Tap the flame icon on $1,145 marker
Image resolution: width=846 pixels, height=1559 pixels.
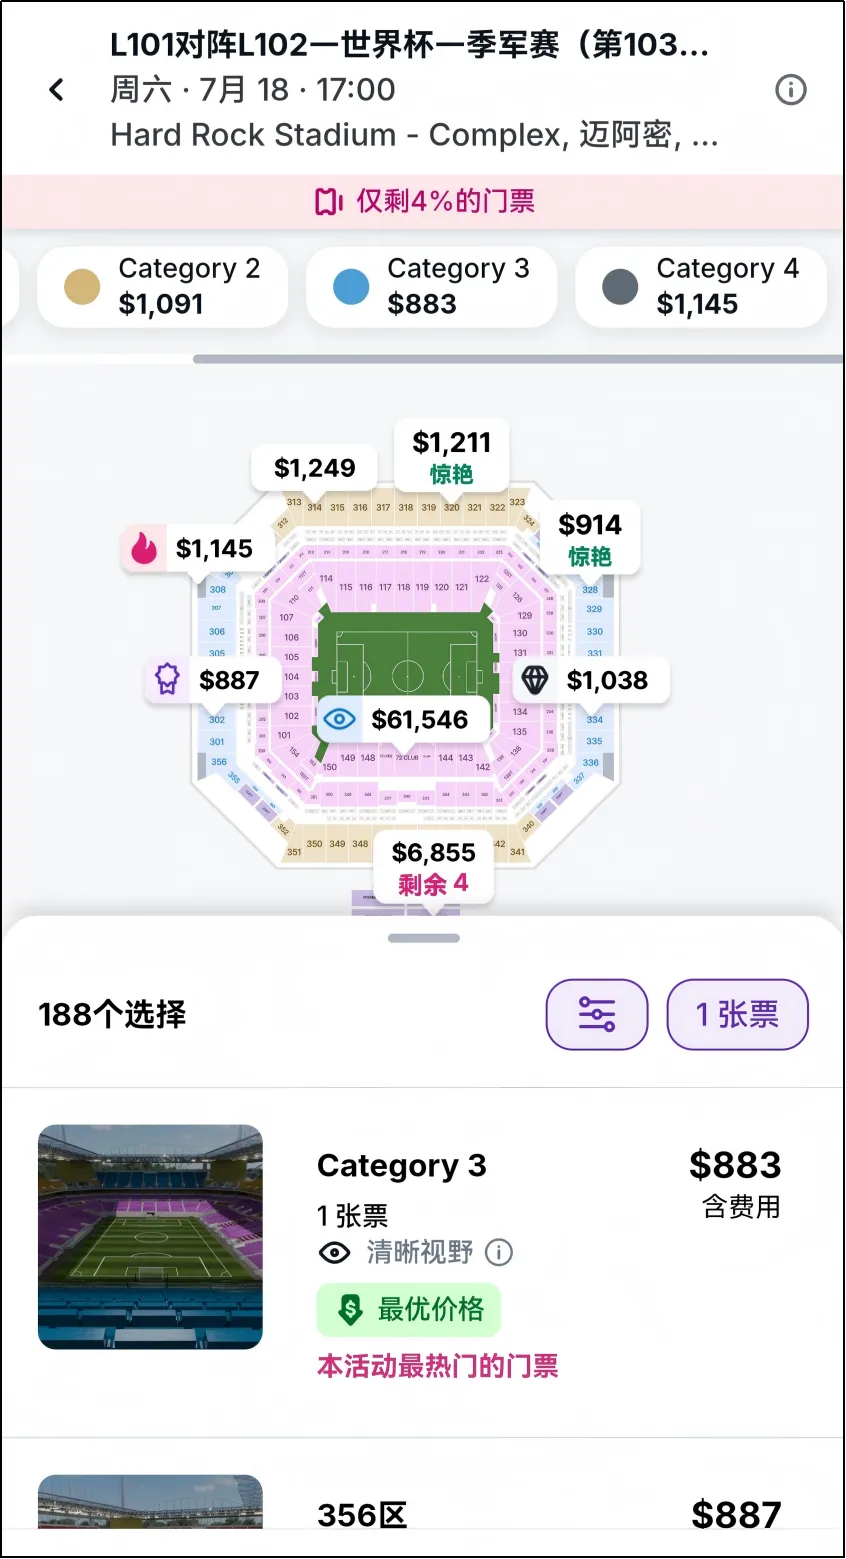click(x=144, y=548)
